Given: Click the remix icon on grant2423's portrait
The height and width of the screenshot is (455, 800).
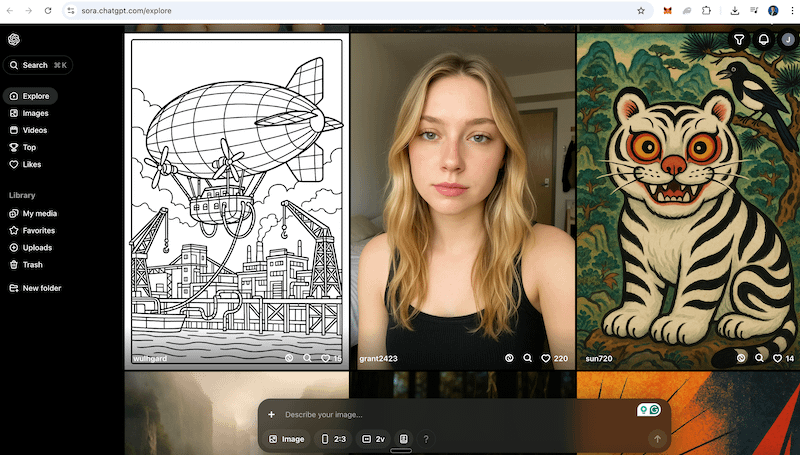Looking at the screenshot, I should click(509, 358).
